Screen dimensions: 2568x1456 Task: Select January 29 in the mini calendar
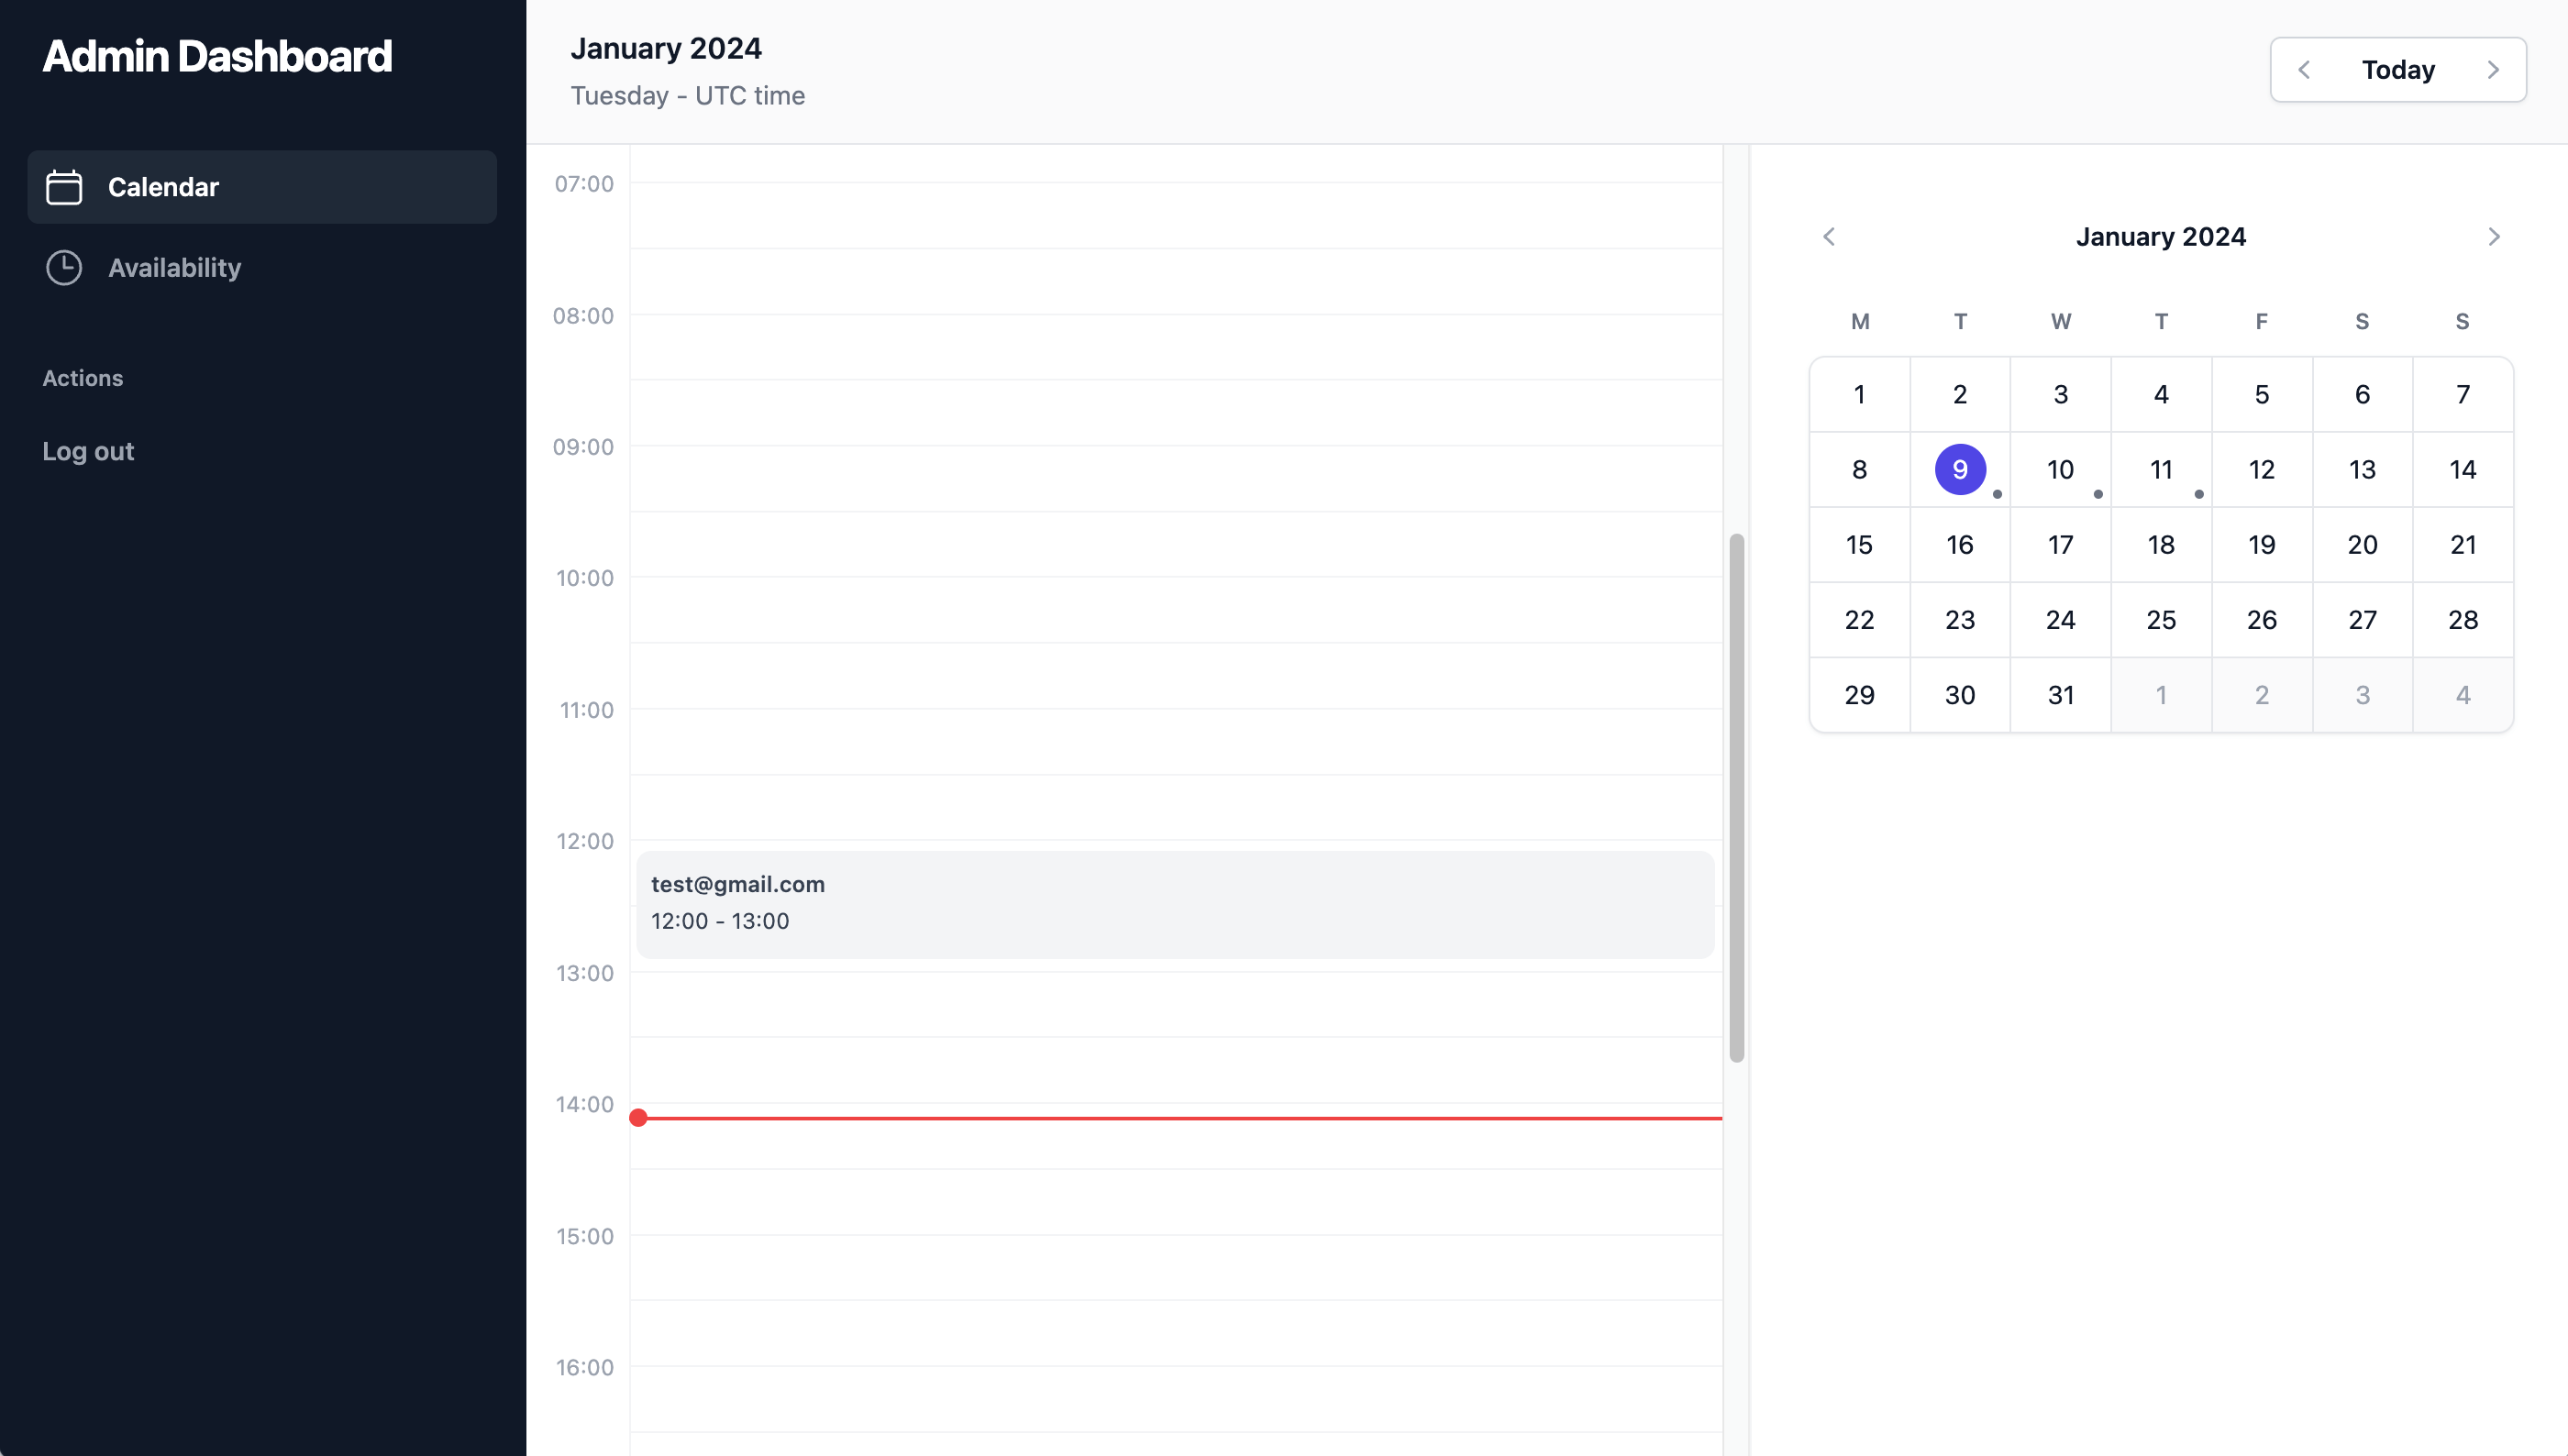point(1859,694)
